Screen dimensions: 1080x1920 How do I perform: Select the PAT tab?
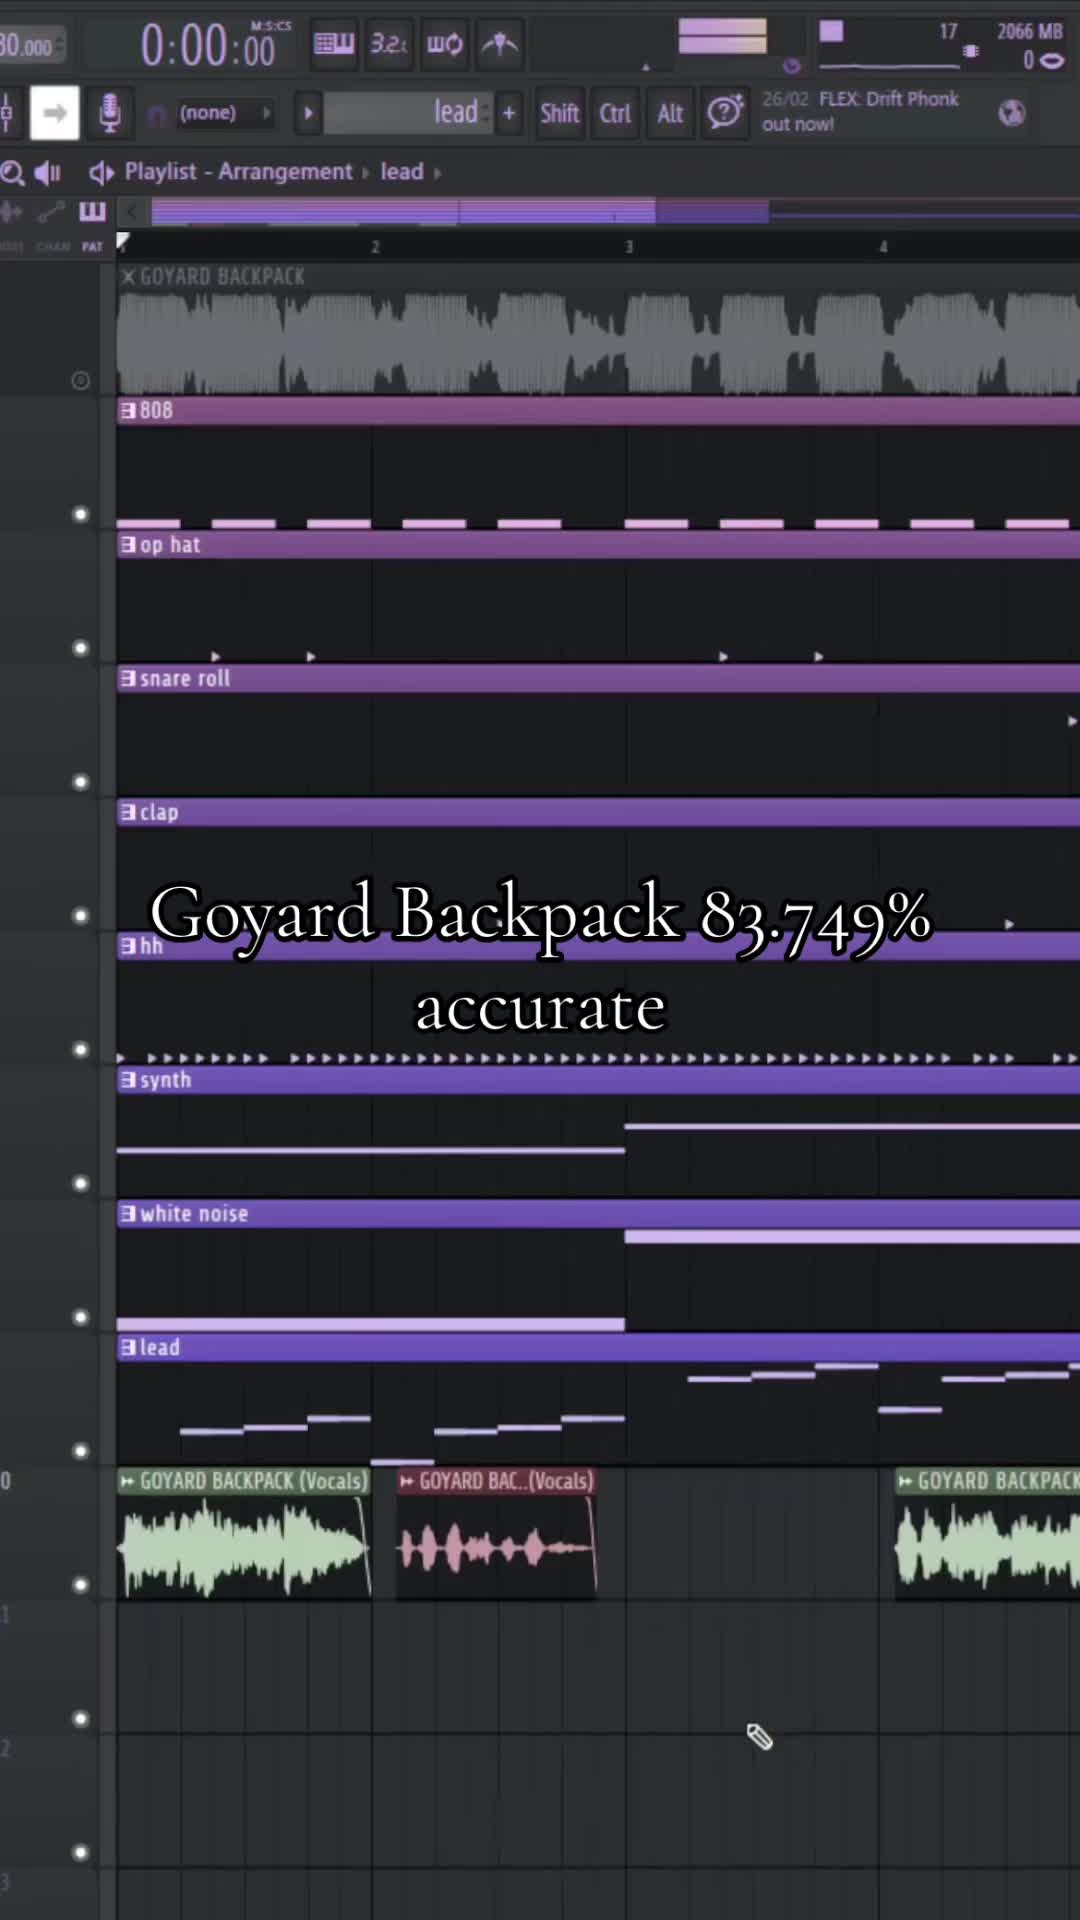click(92, 247)
